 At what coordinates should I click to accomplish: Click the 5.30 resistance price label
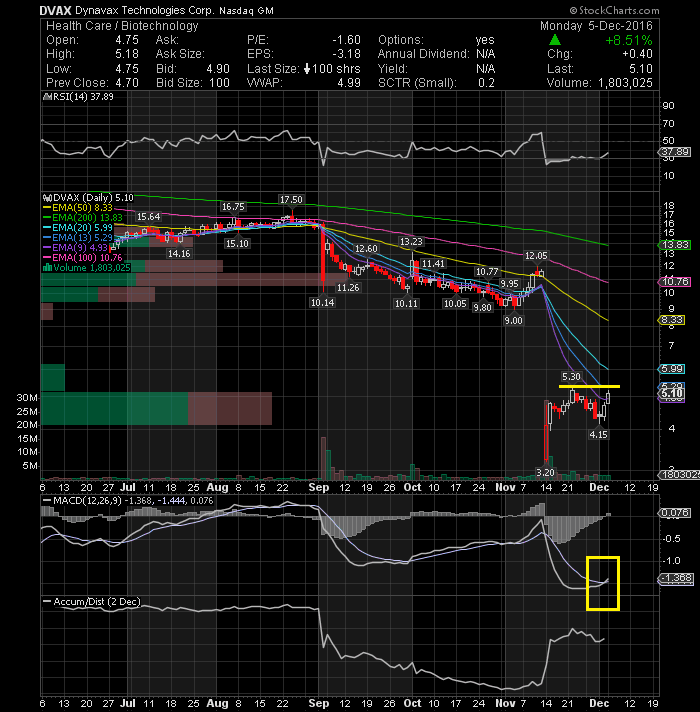point(571,376)
